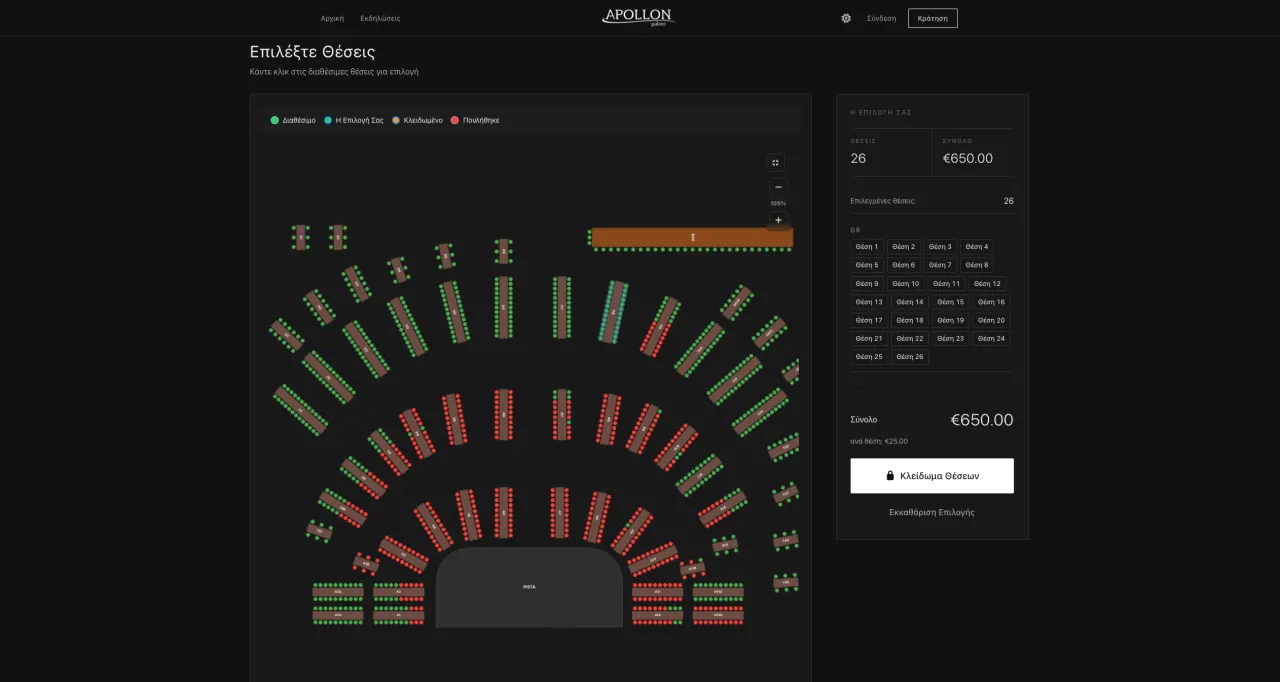This screenshot has height=682, width=1280.
Task: Open the settings gear in the header
Action: [x=846, y=18]
